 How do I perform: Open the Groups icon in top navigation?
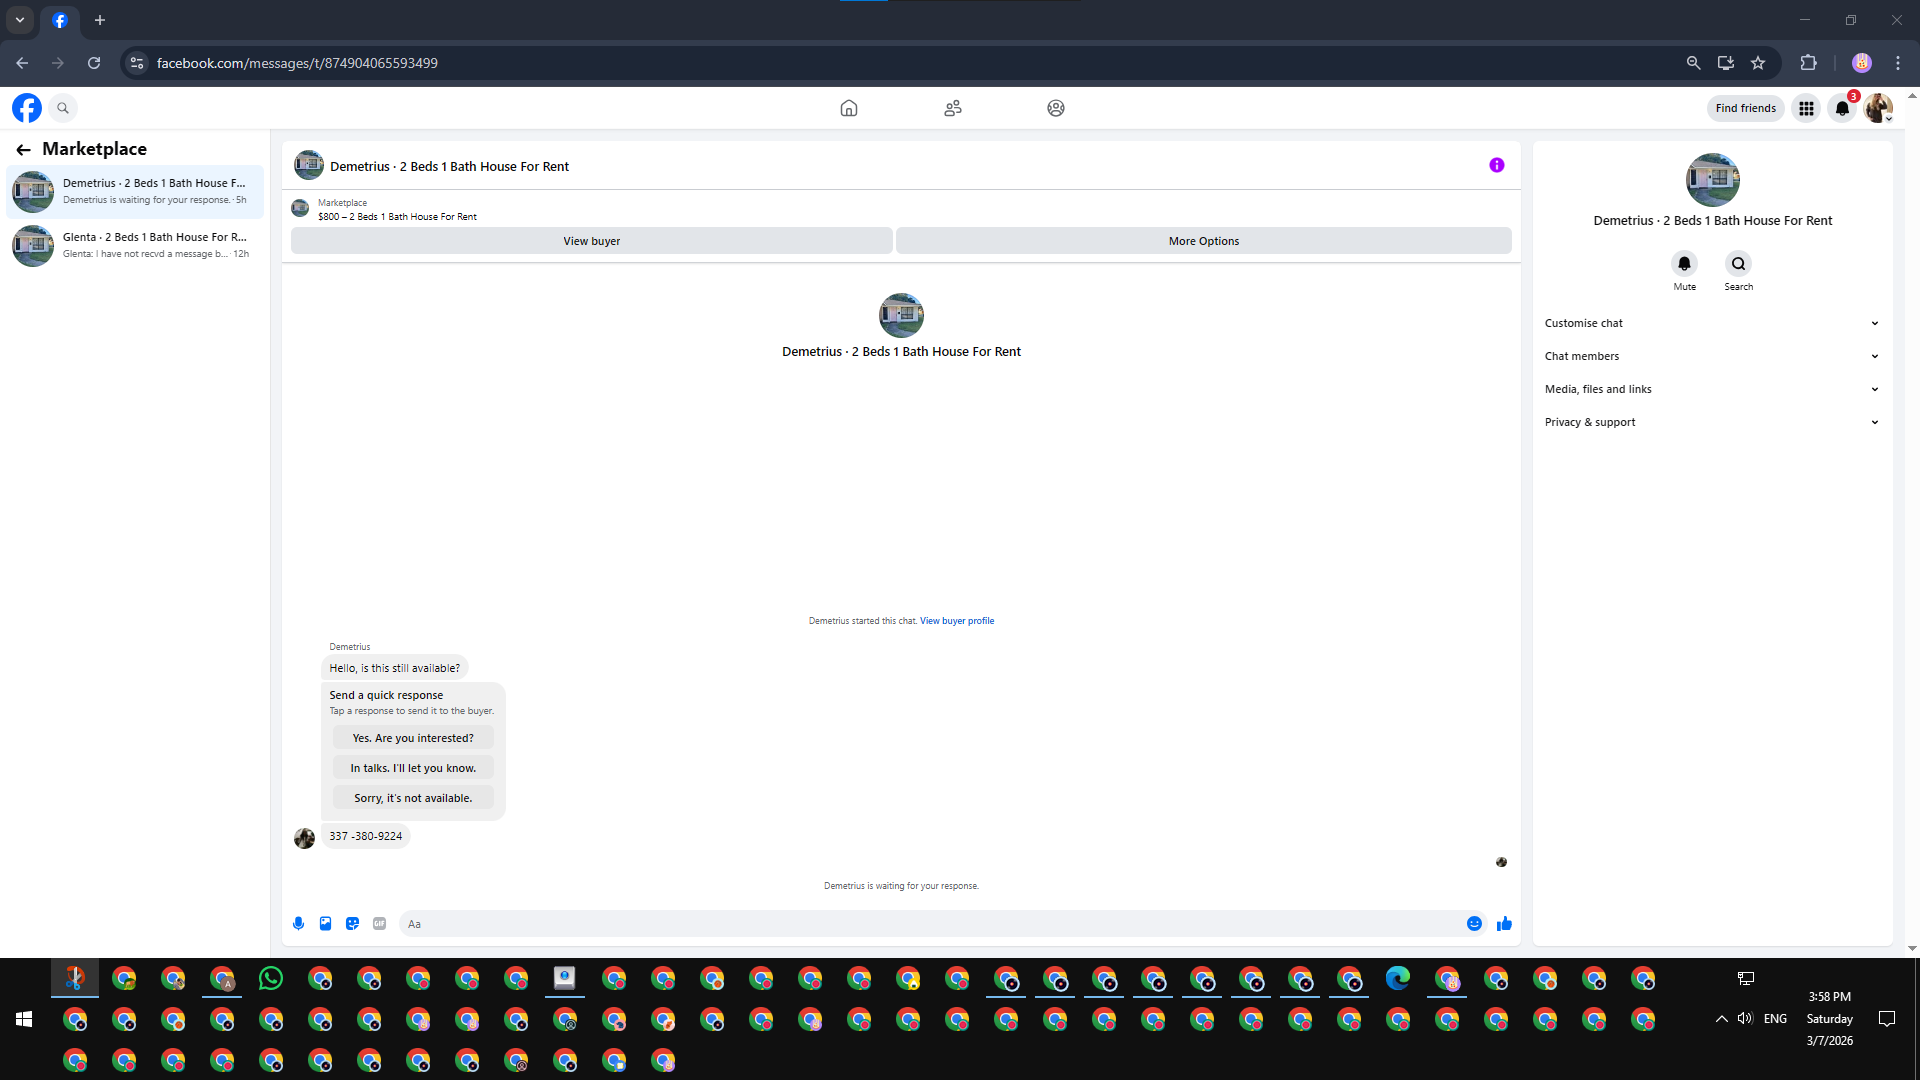1056,108
